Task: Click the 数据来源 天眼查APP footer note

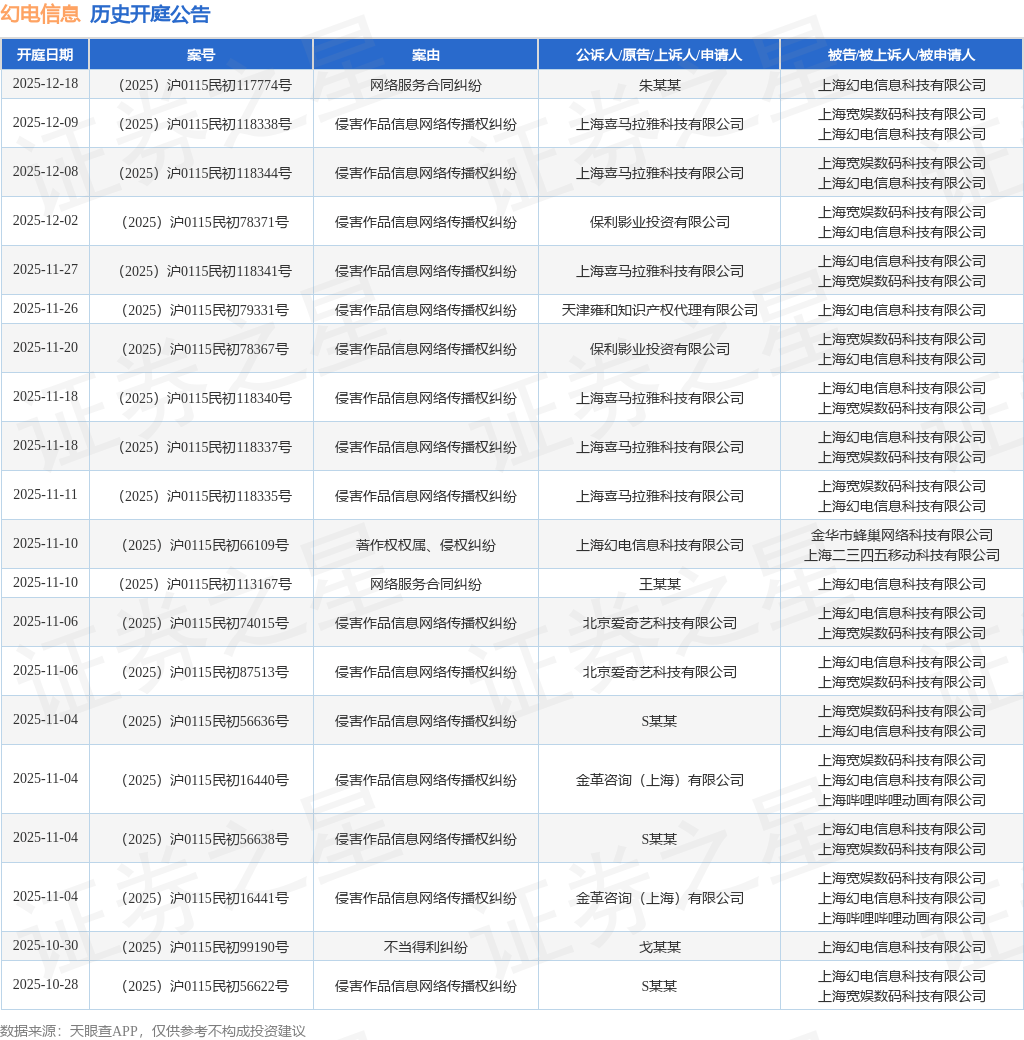Action: (x=152, y=1030)
